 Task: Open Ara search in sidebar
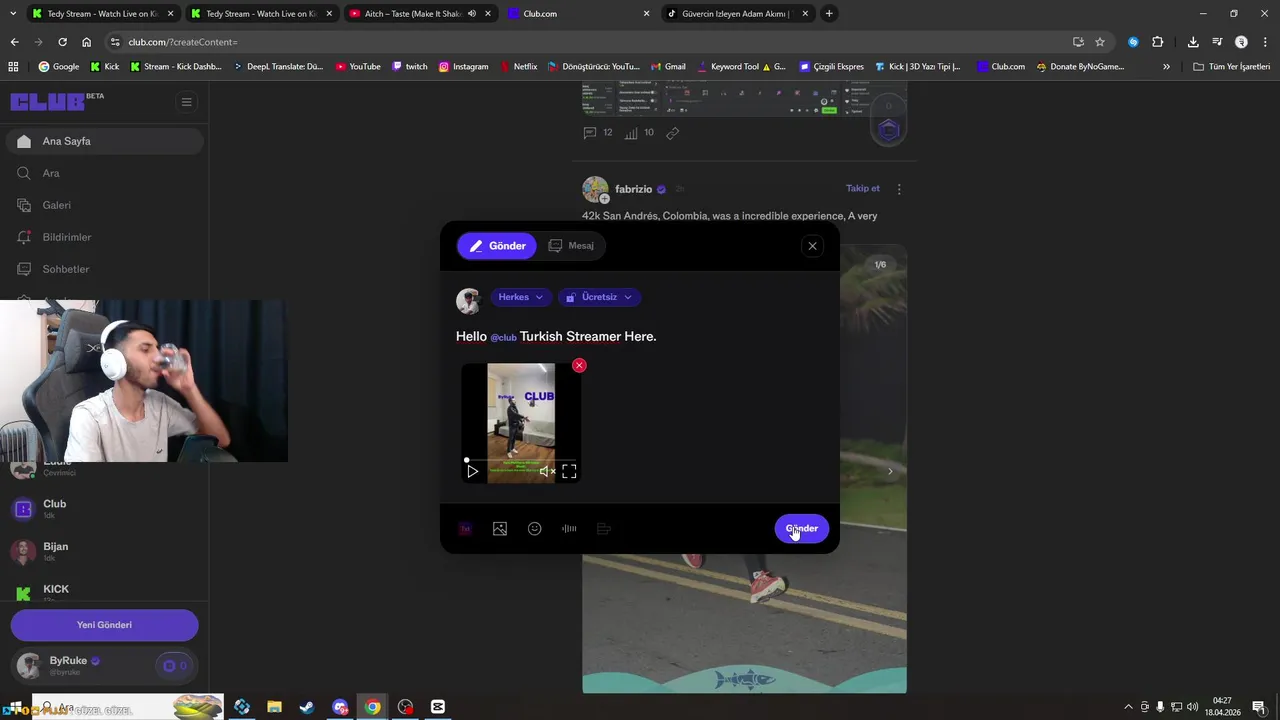104,173
